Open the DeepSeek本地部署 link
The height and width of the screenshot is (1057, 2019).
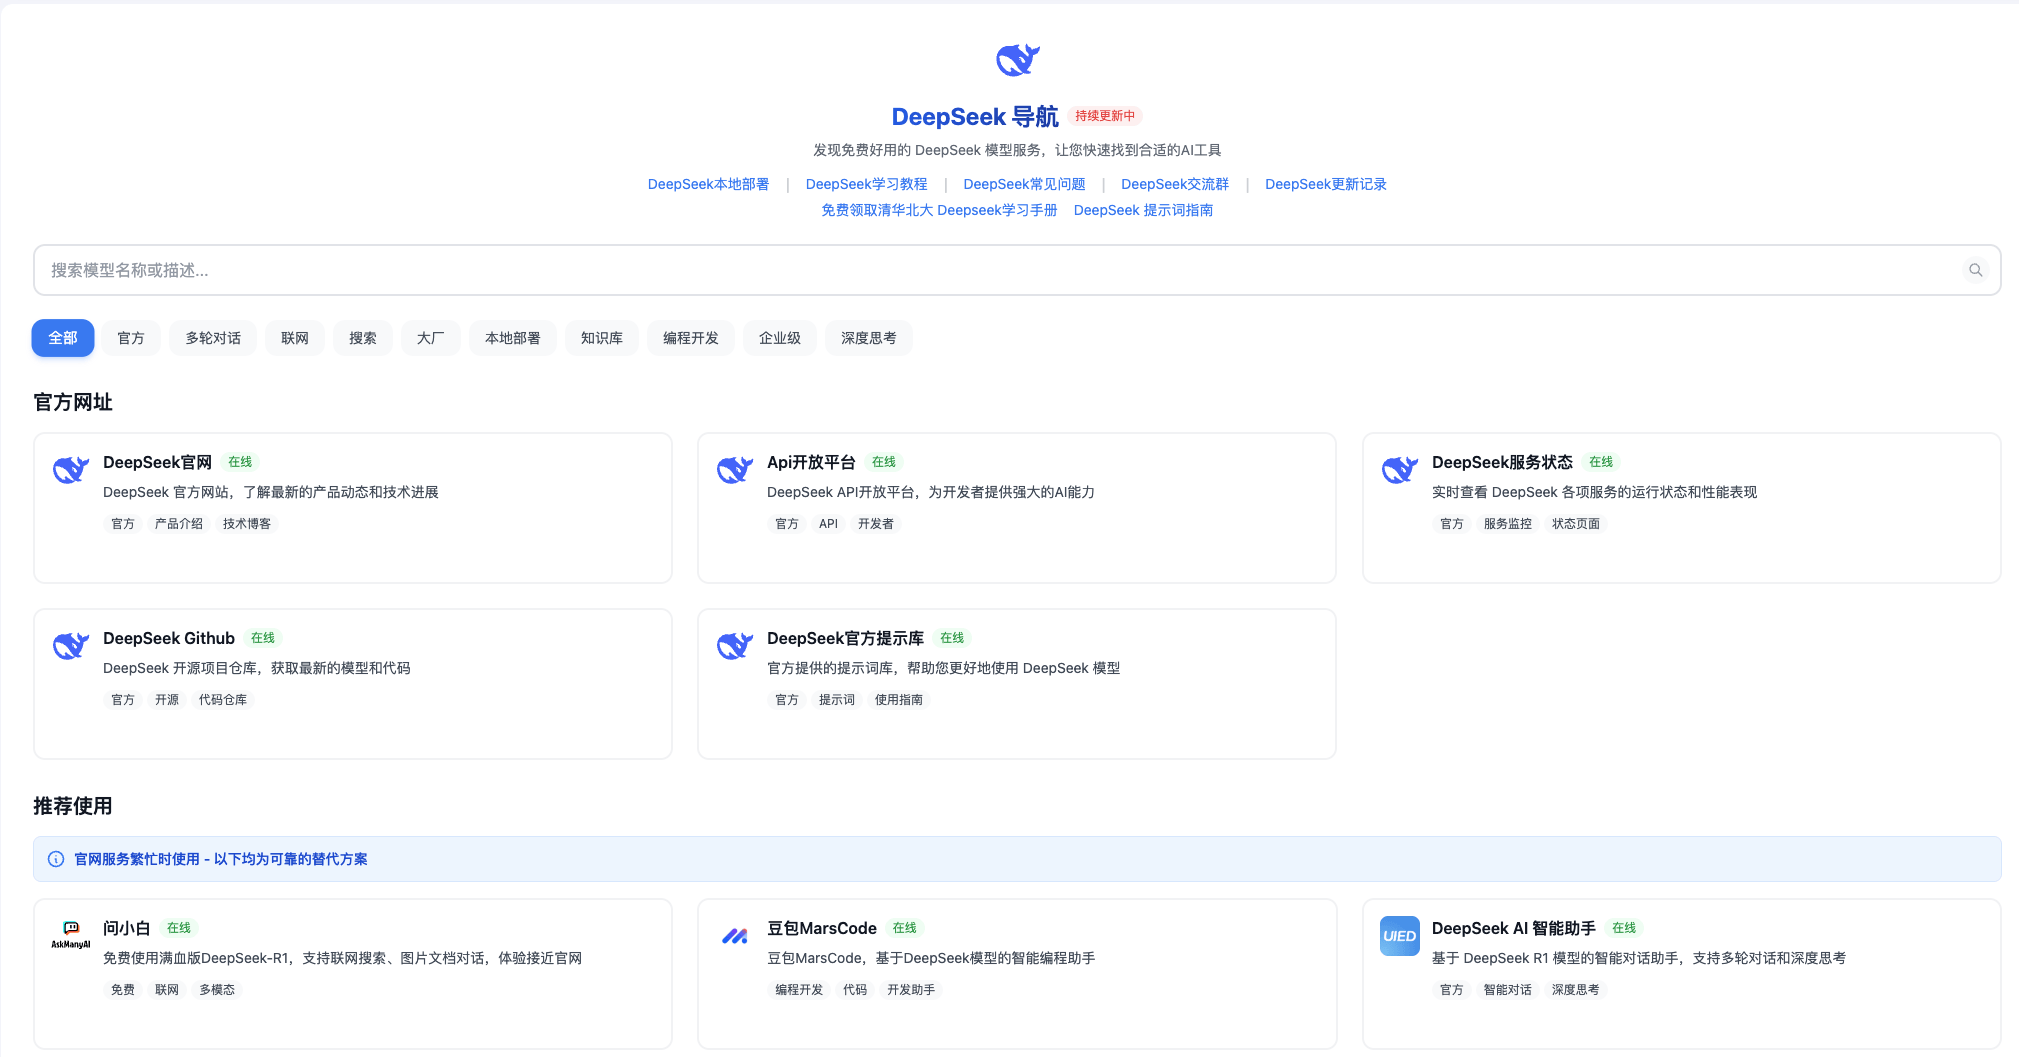tap(709, 184)
